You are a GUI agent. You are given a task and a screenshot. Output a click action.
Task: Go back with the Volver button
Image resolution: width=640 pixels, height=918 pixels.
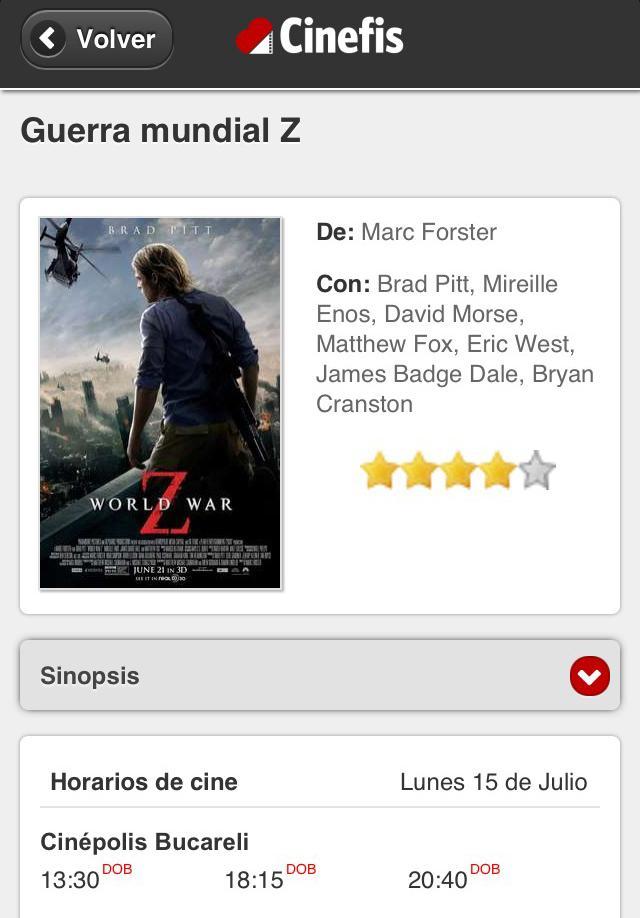coord(97,39)
